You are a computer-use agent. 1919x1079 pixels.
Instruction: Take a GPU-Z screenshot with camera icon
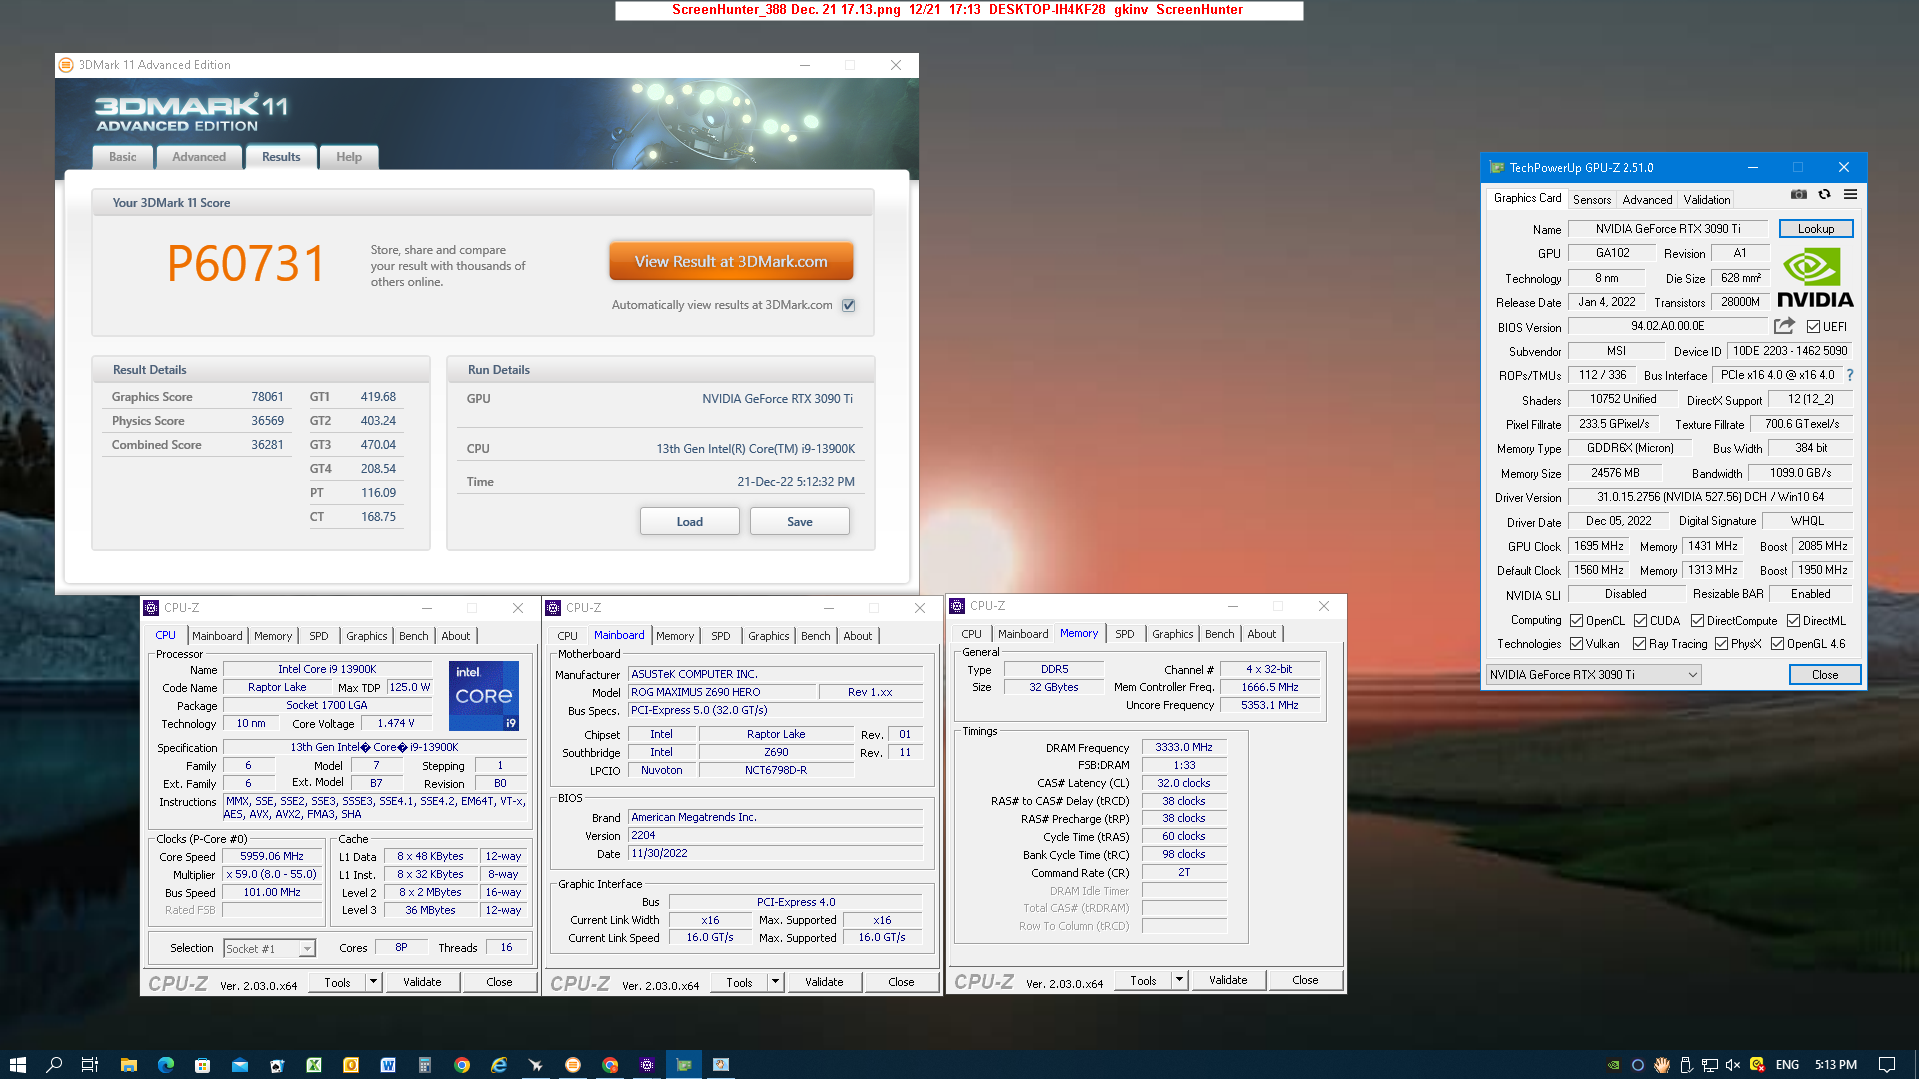coord(1799,195)
